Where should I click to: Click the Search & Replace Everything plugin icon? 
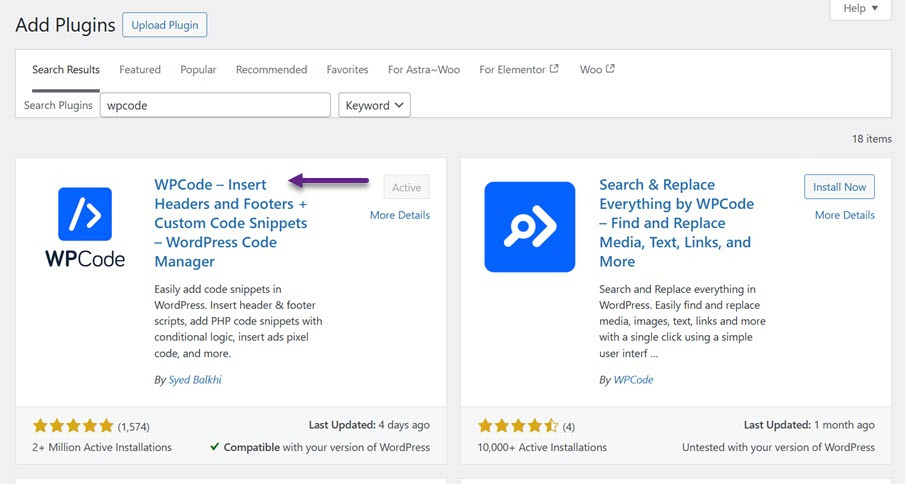tap(529, 226)
